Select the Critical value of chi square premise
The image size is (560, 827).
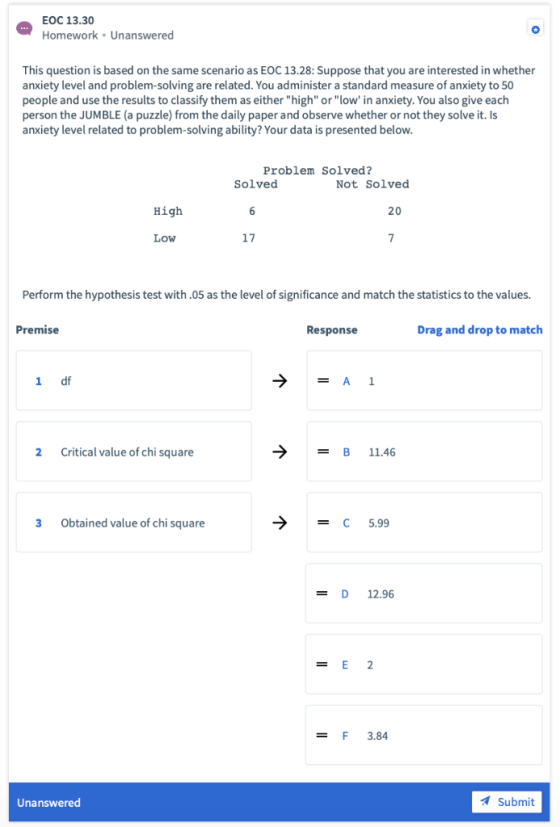click(x=134, y=451)
